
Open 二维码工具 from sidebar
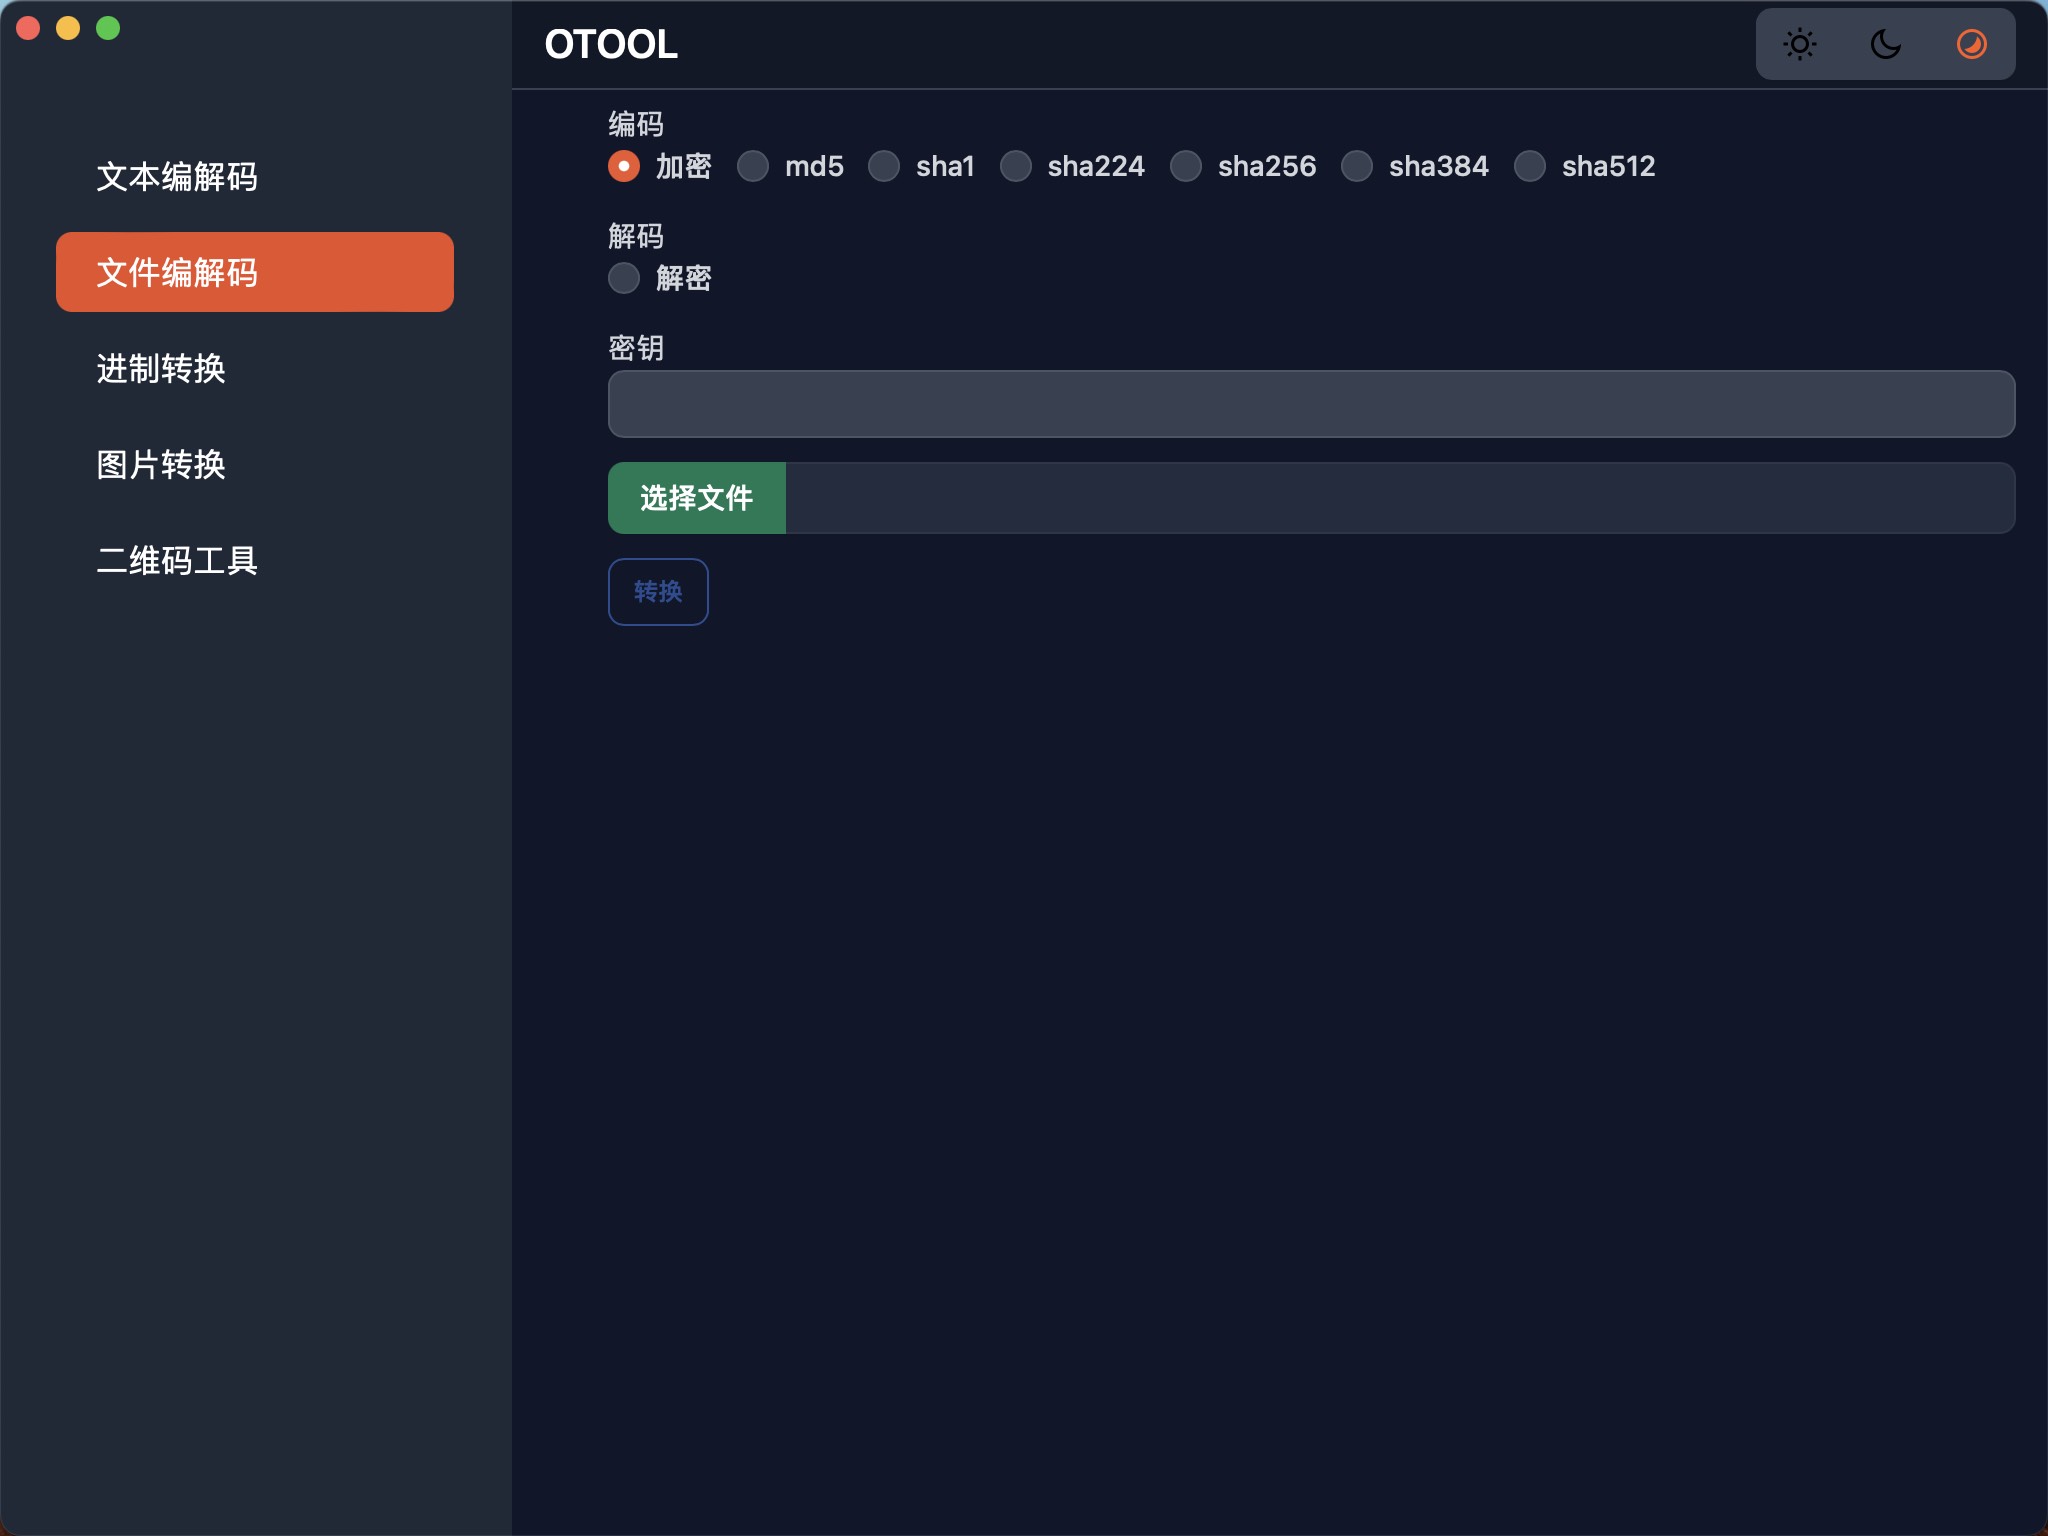coord(177,561)
